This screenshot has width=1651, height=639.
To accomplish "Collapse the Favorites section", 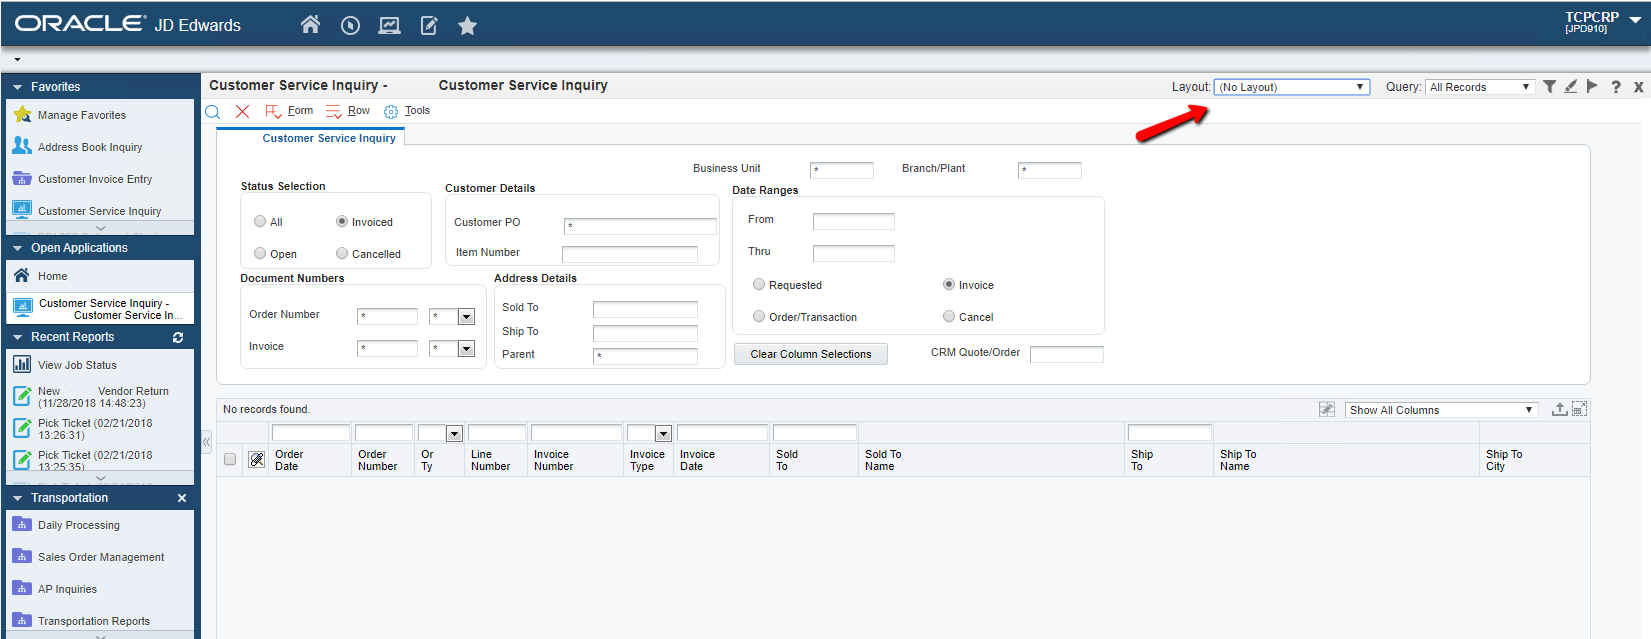I will pos(17,88).
